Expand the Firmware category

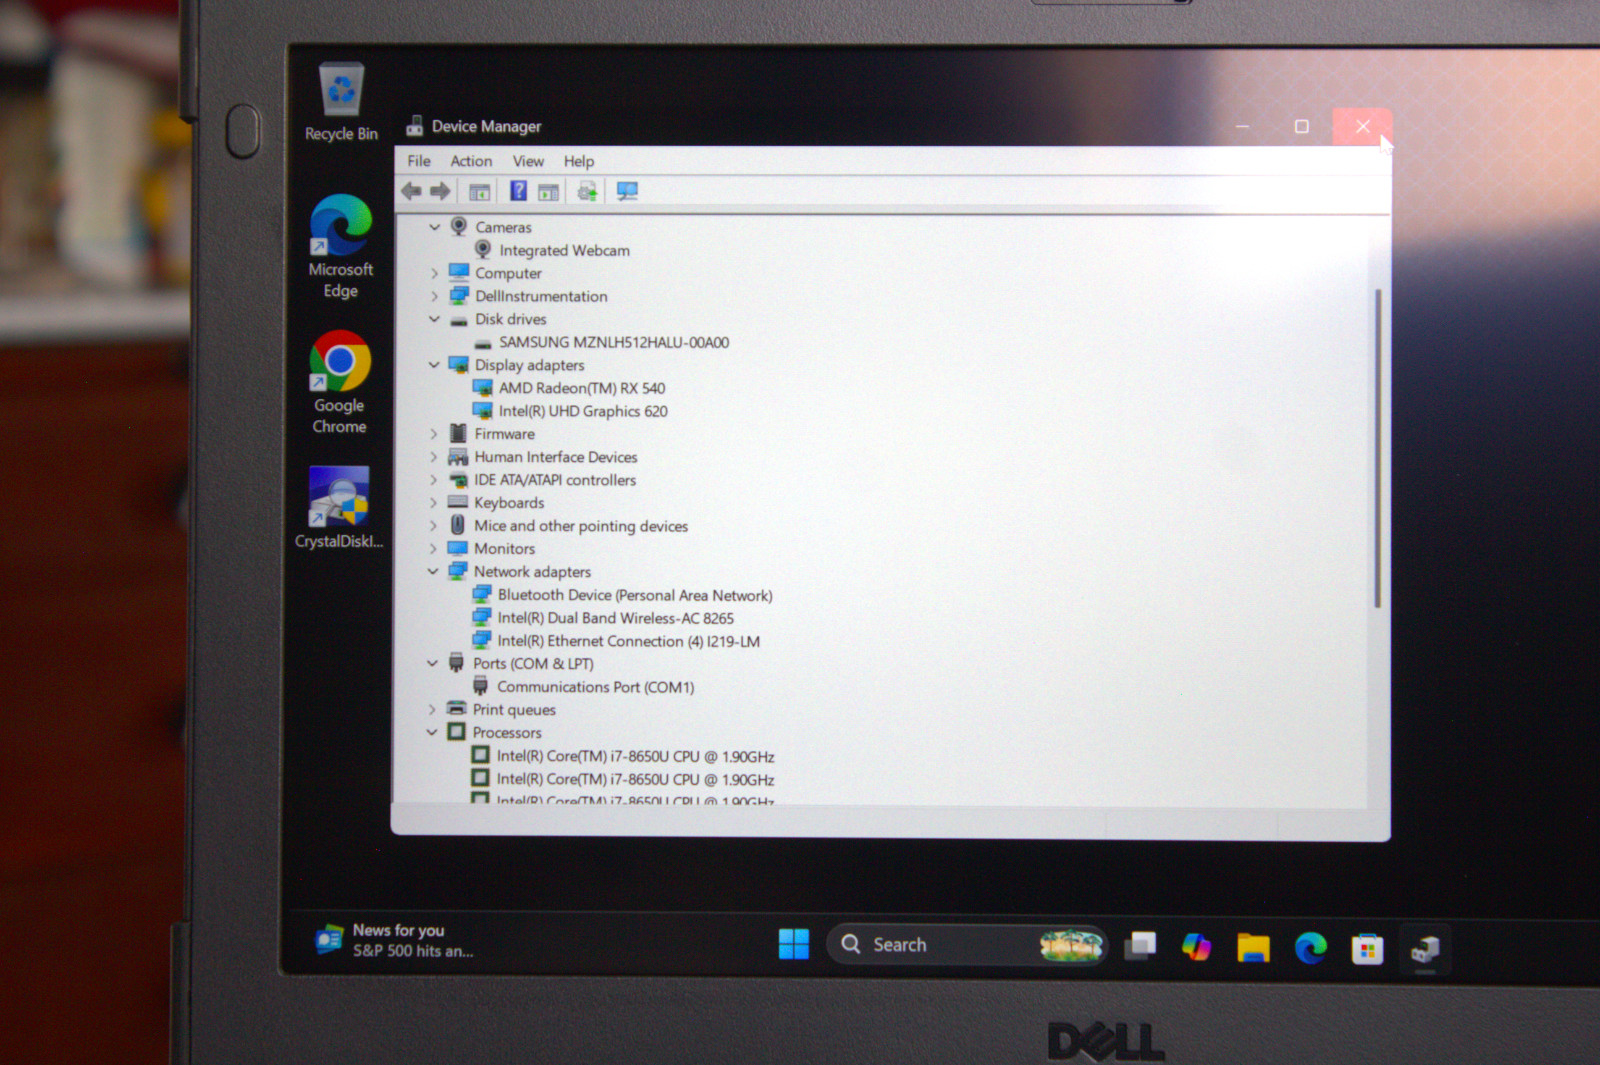point(434,434)
